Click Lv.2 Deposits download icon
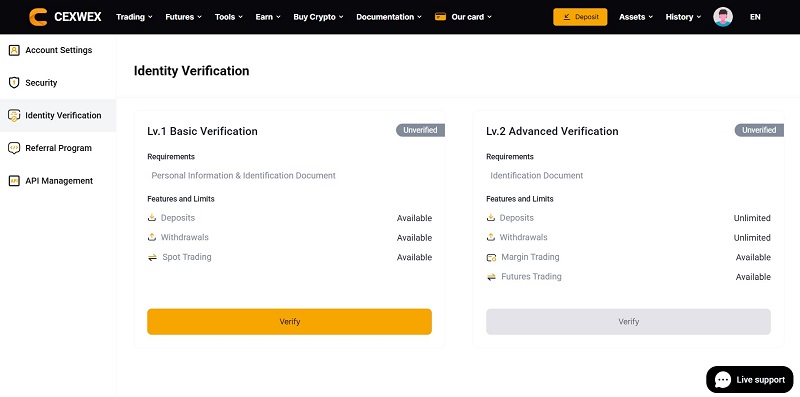The image size is (800, 397). (x=491, y=218)
